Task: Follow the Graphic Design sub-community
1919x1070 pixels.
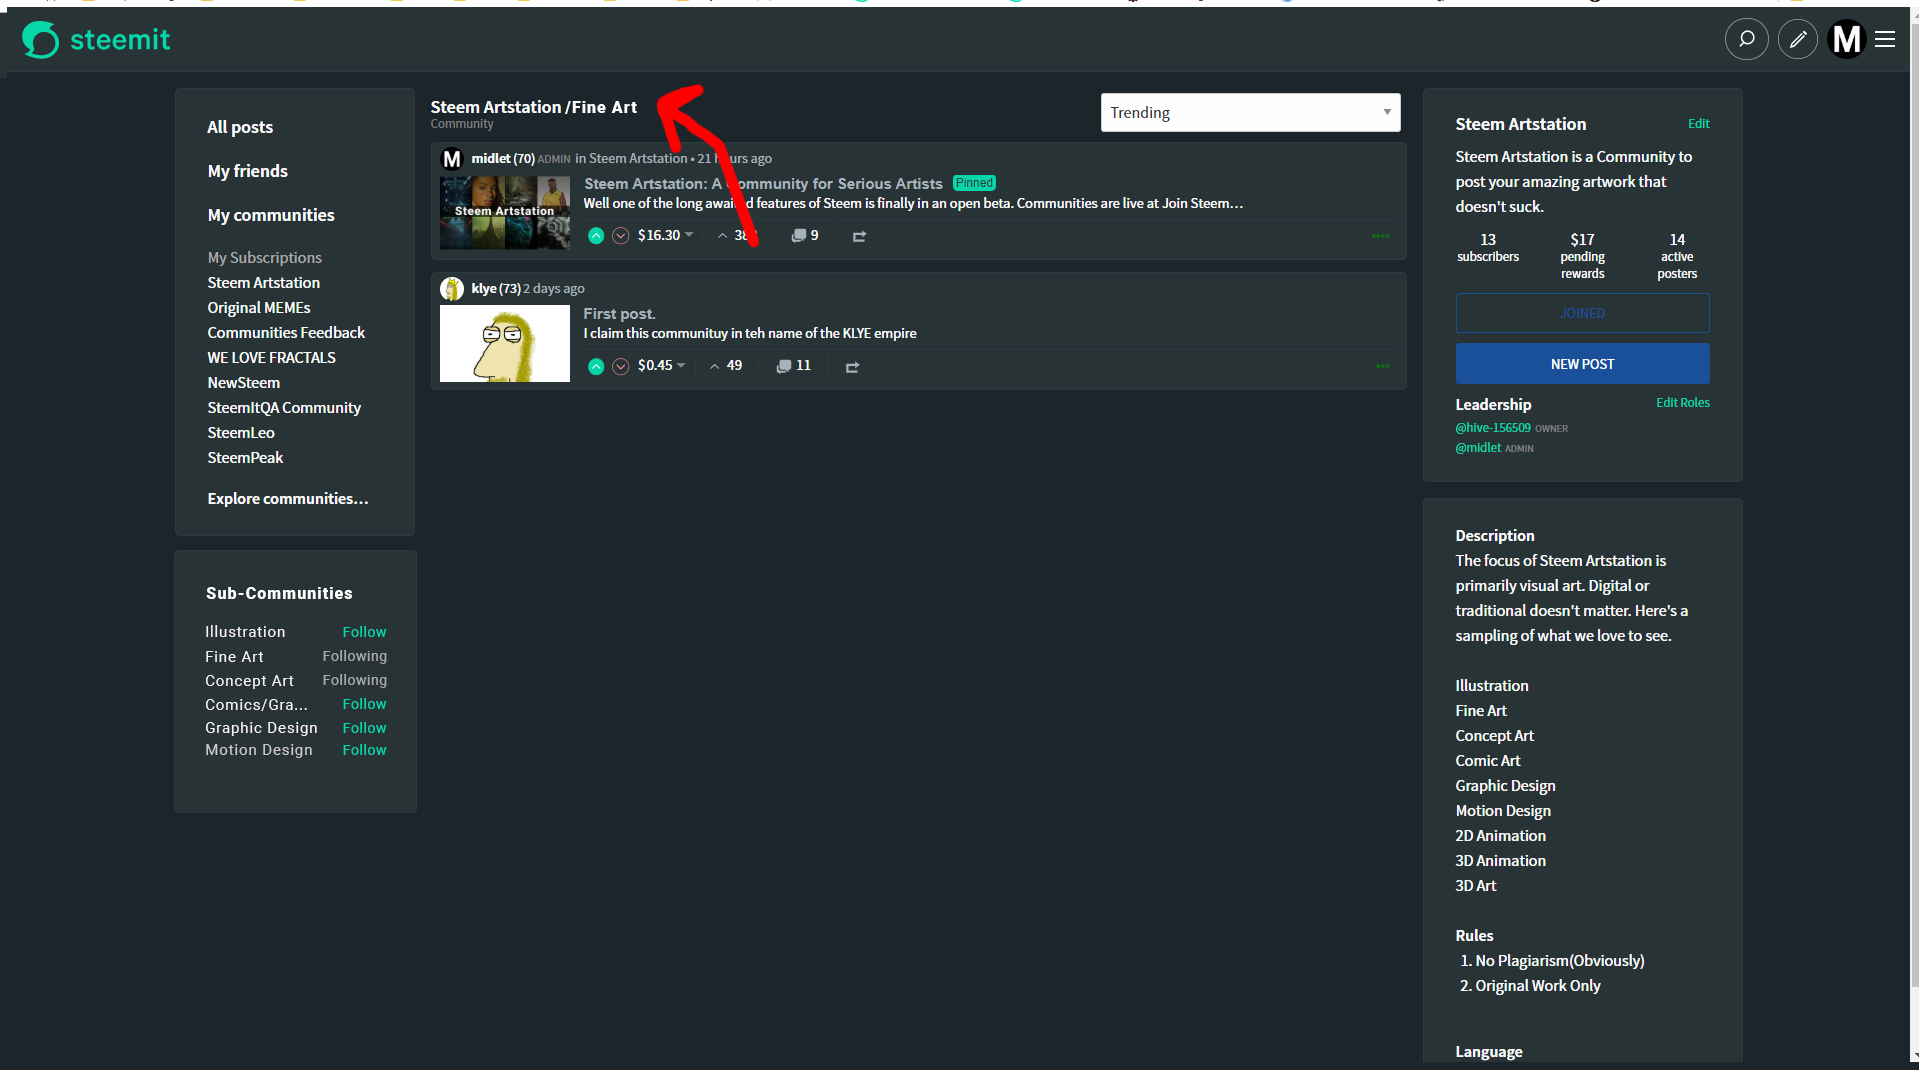Action: click(364, 728)
